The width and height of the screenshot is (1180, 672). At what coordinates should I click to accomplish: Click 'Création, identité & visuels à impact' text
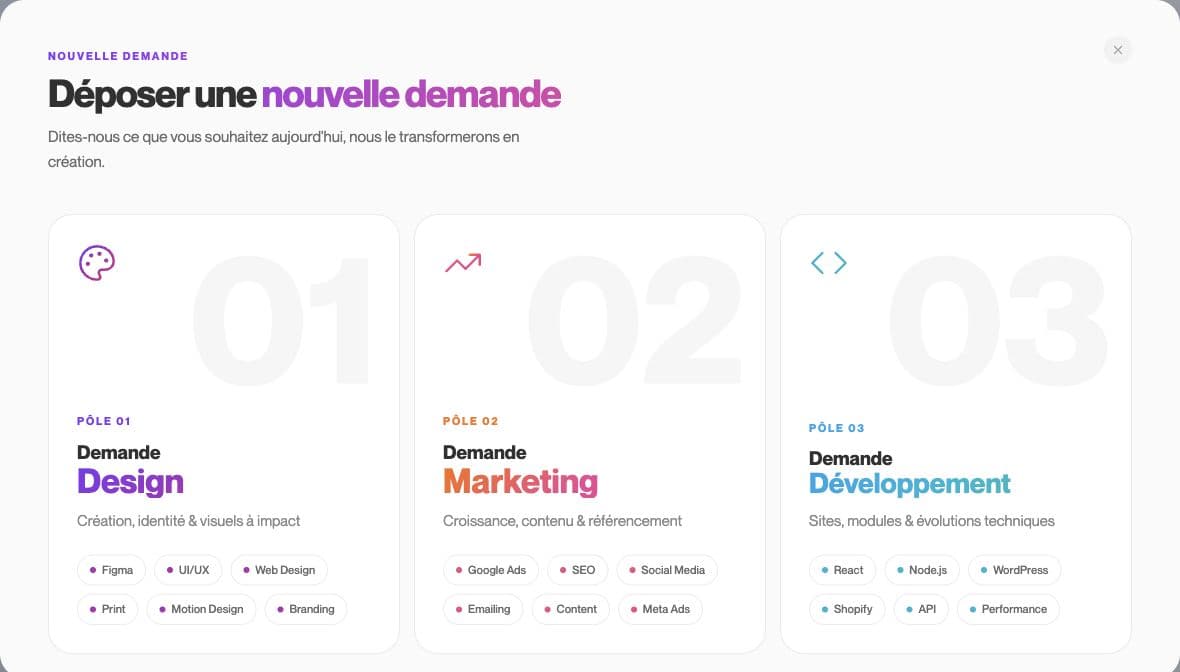click(x=188, y=521)
